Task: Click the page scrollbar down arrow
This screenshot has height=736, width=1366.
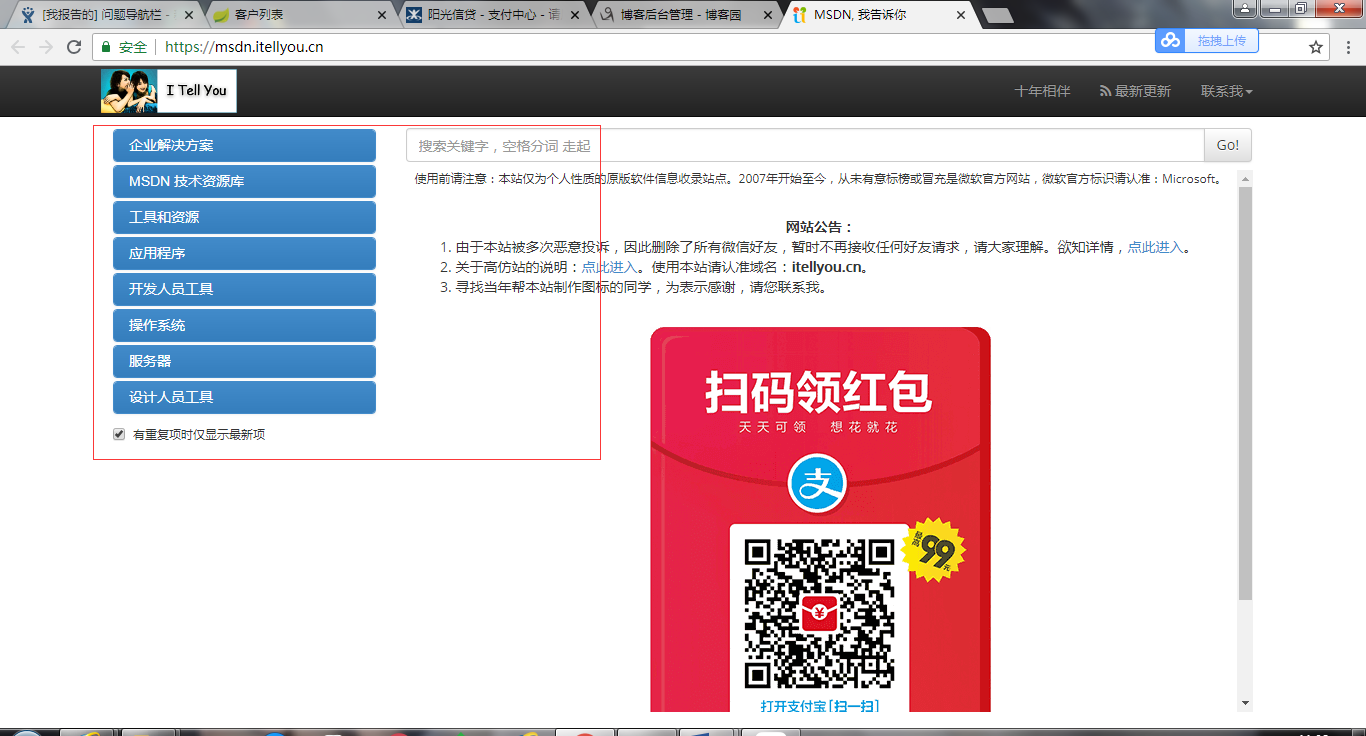Action: (x=1243, y=703)
